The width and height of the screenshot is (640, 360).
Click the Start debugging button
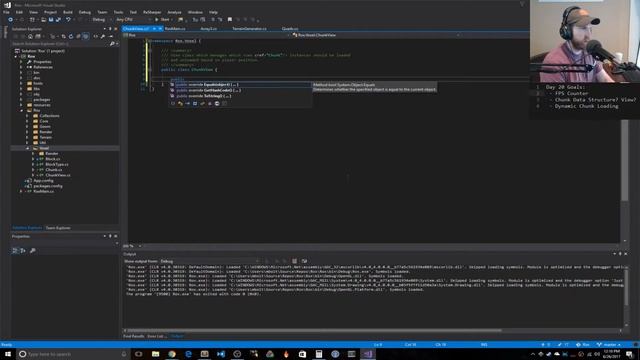coord(162,20)
